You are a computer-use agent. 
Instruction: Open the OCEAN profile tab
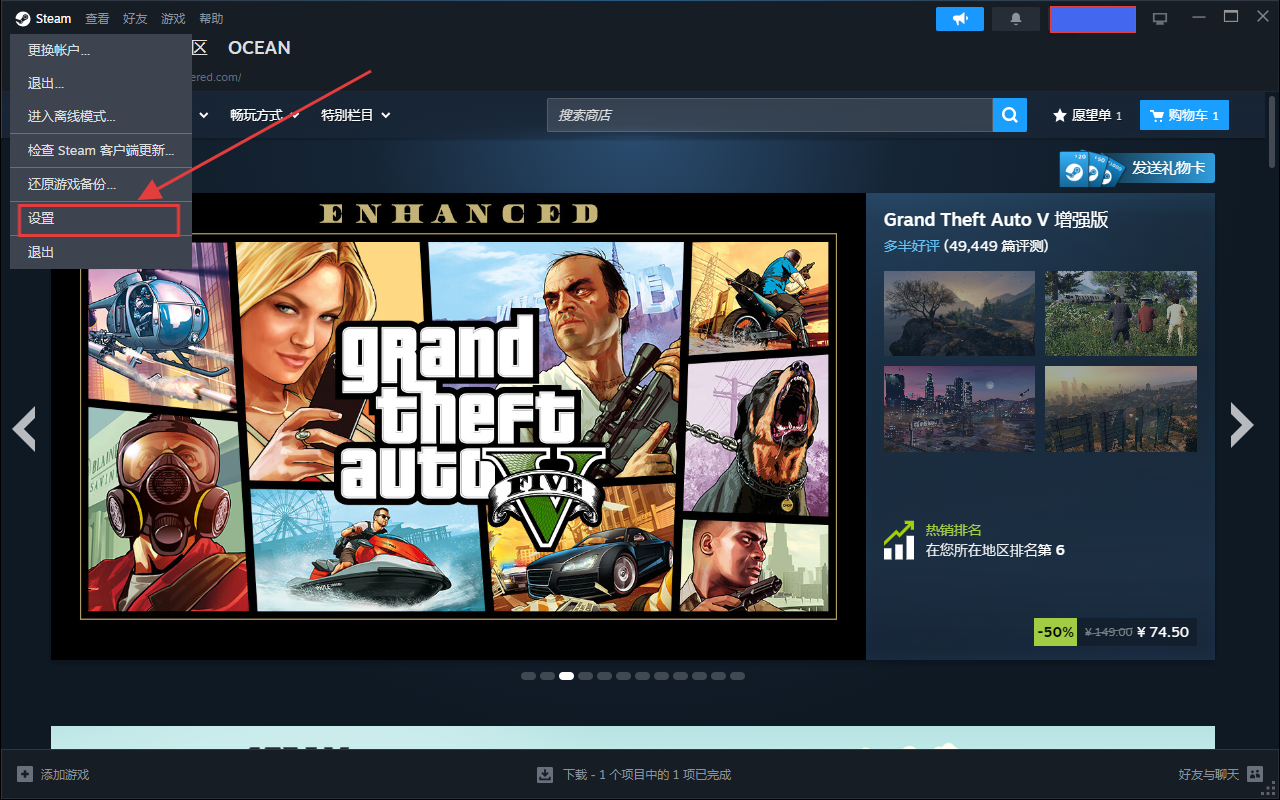tap(259, 47)
